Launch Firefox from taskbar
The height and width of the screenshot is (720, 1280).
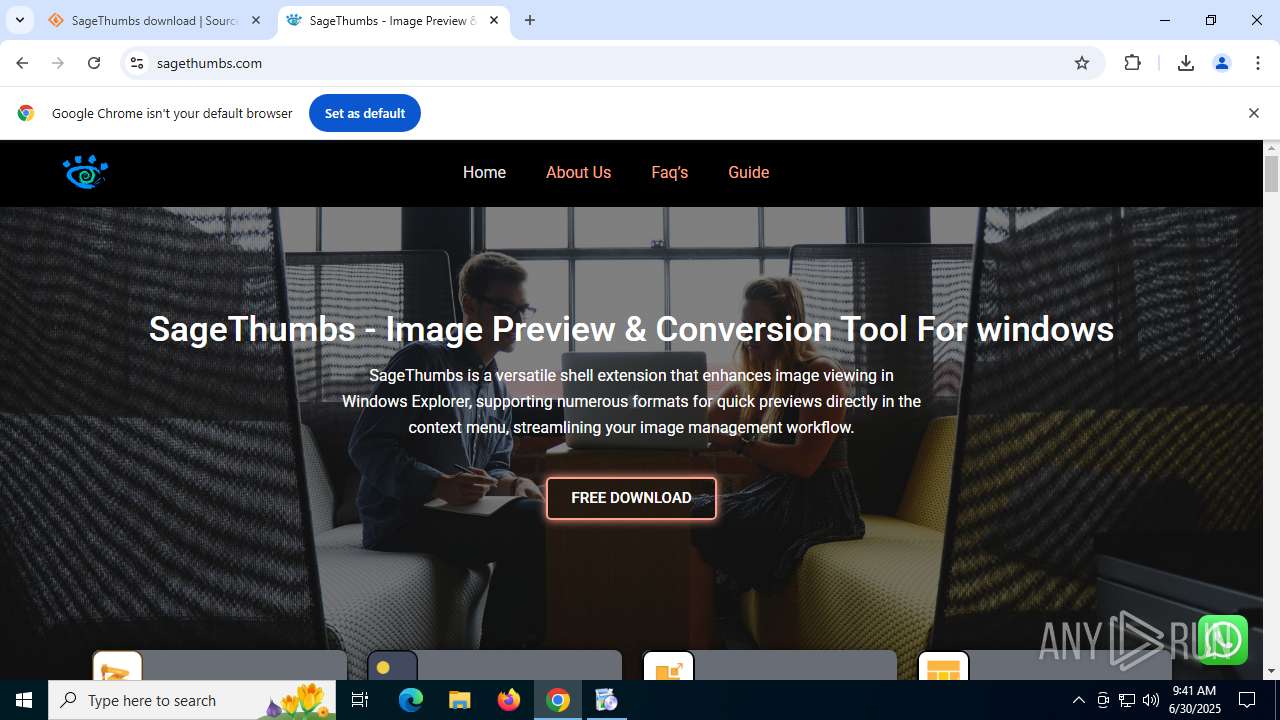coord(509,700)
